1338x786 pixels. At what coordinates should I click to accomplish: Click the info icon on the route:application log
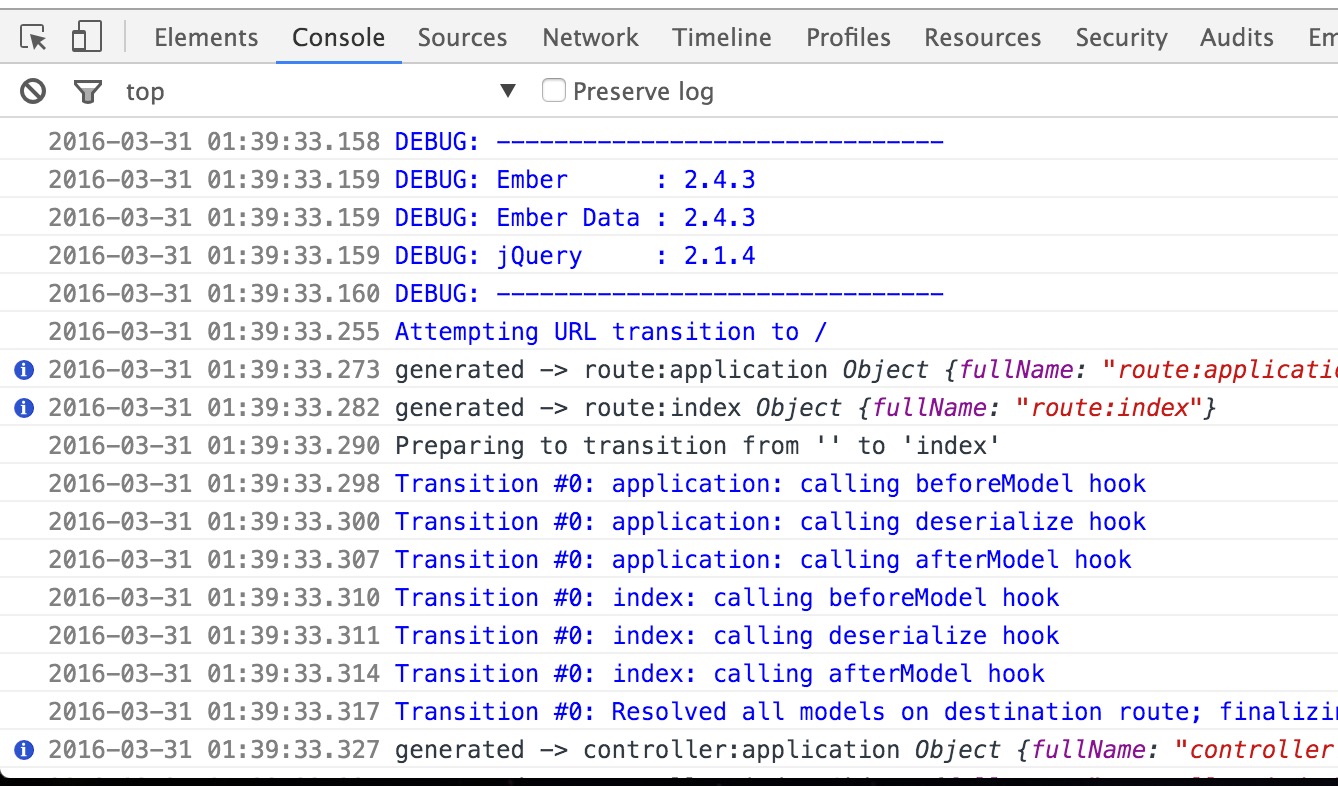[x=23, y=369]
